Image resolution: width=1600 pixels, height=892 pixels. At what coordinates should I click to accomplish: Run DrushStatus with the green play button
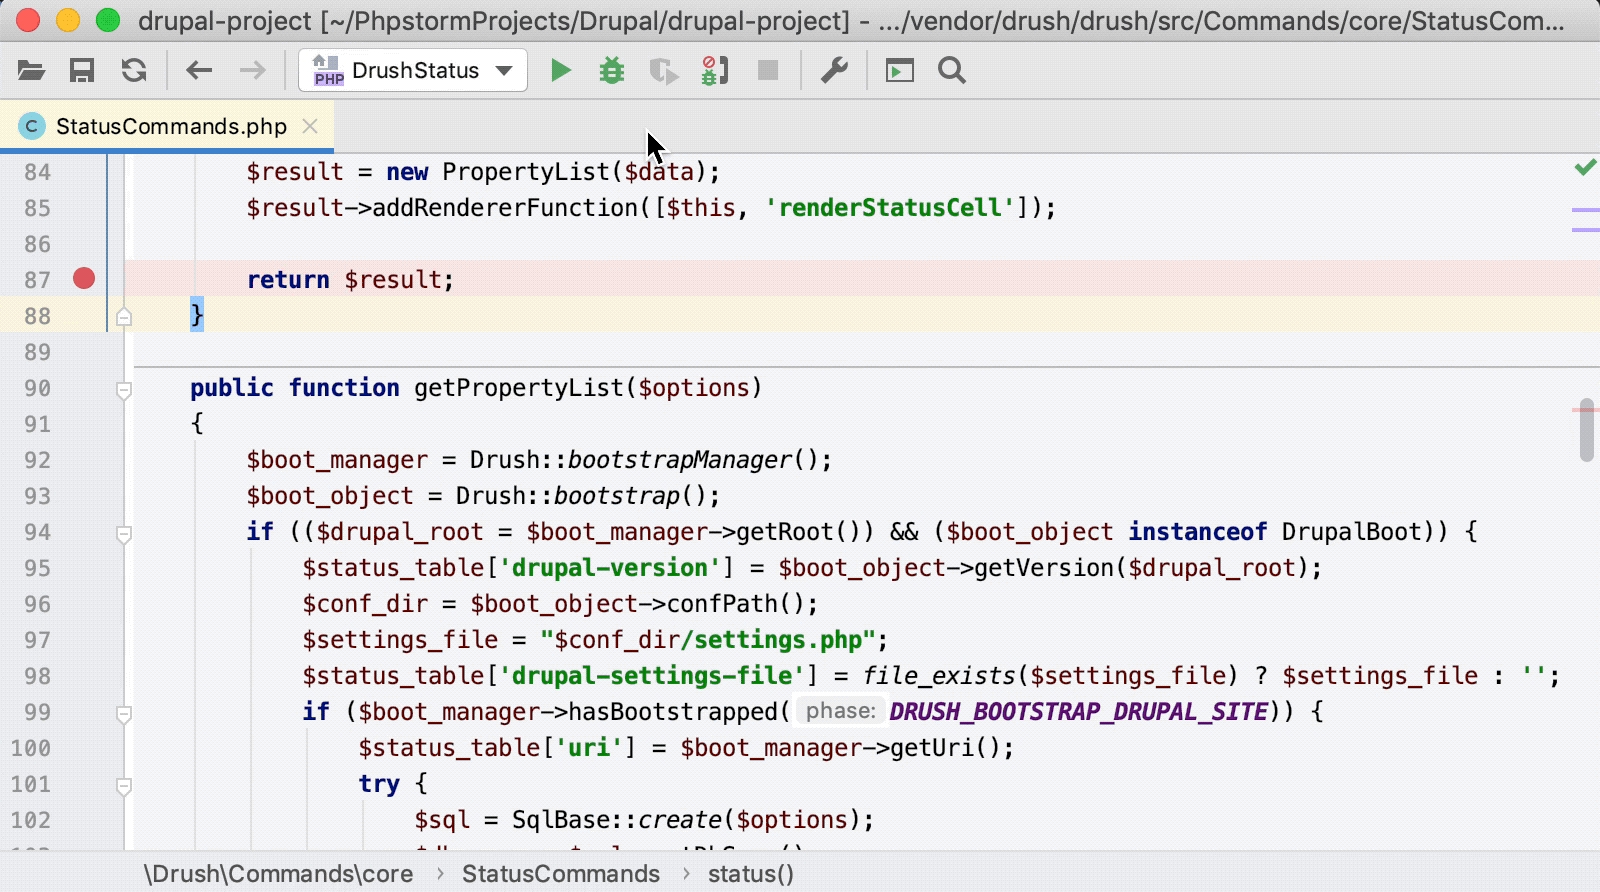(x=561, y=71)
